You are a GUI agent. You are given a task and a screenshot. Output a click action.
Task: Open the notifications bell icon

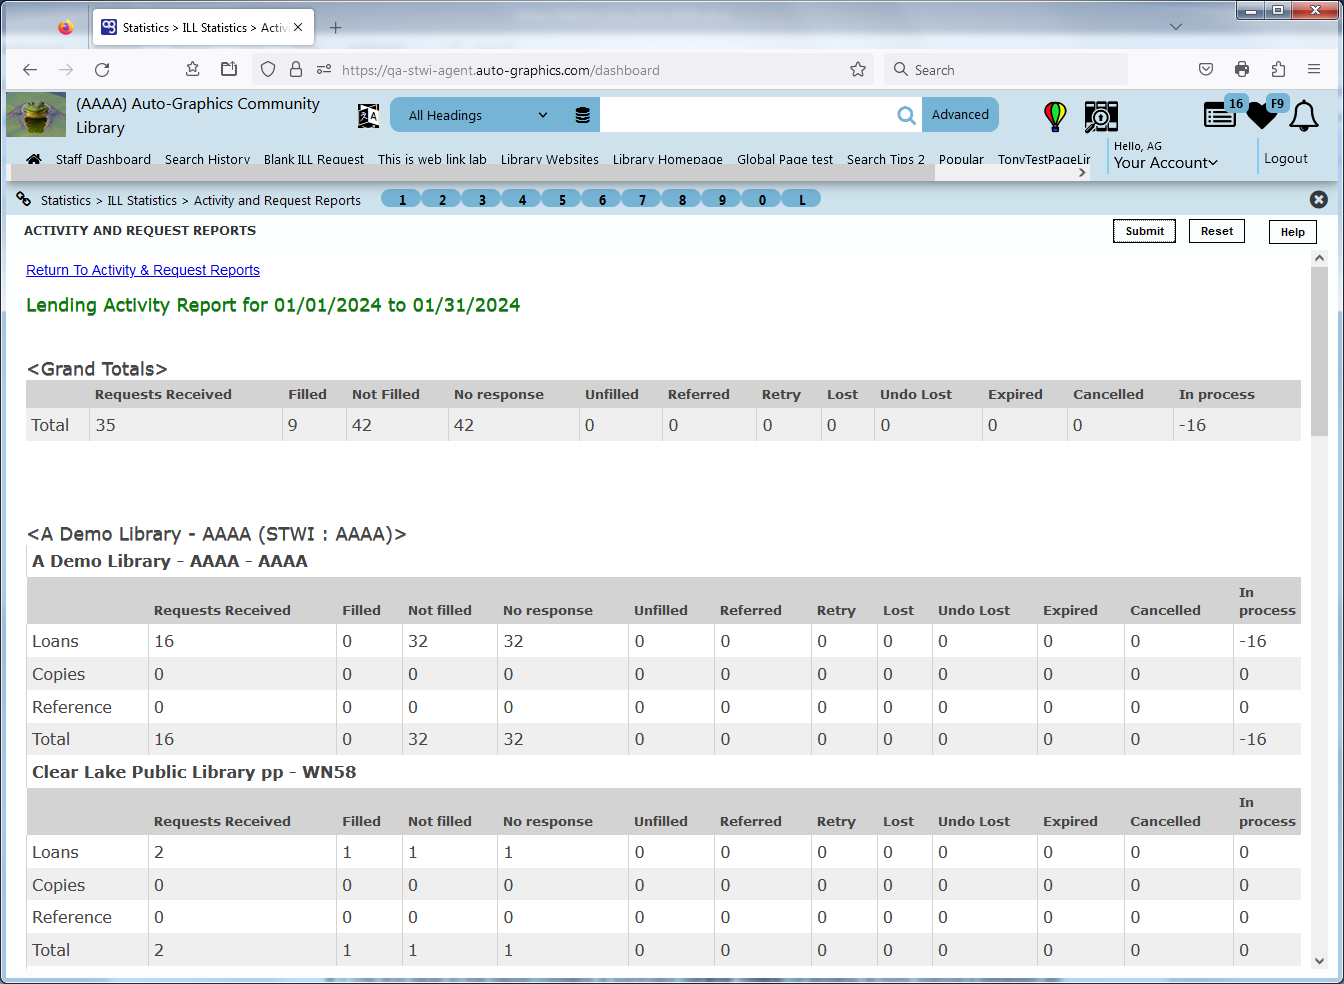coord(1303,116)
